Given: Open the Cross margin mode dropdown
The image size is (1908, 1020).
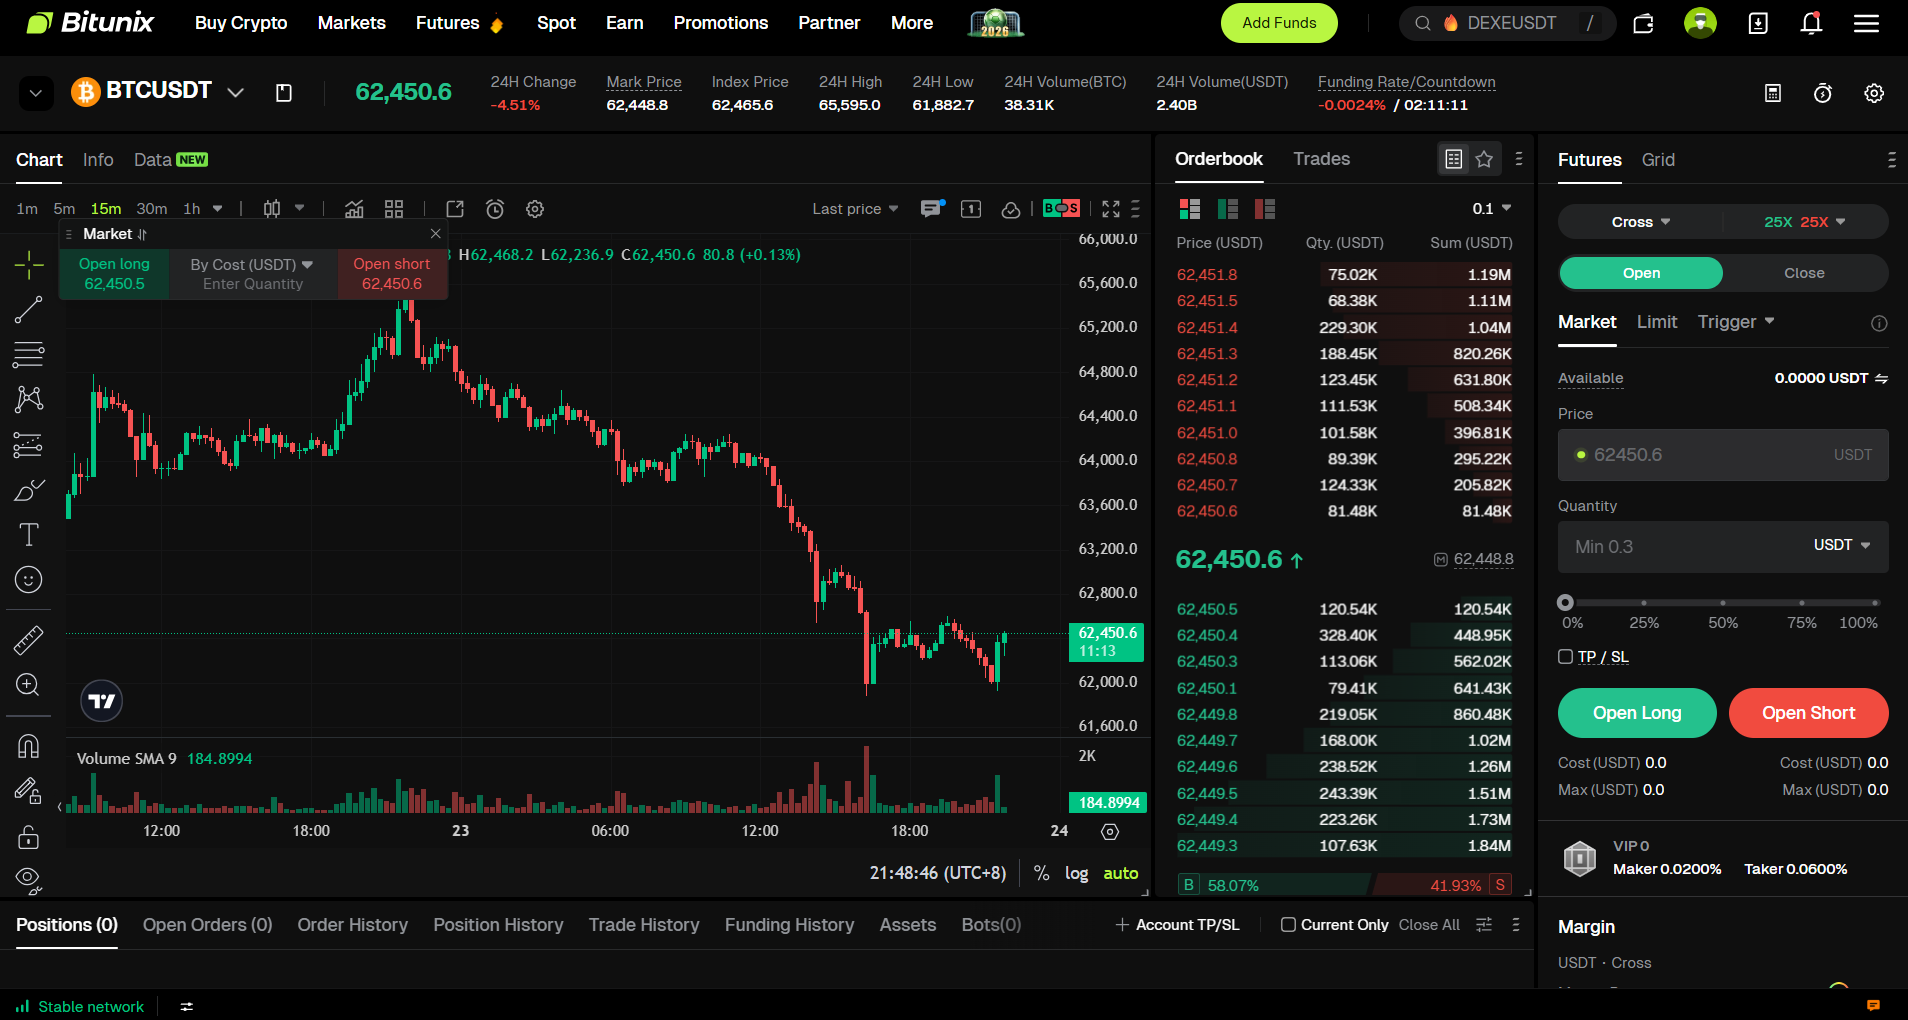Looking at the screenshot, I should 1641,222.
